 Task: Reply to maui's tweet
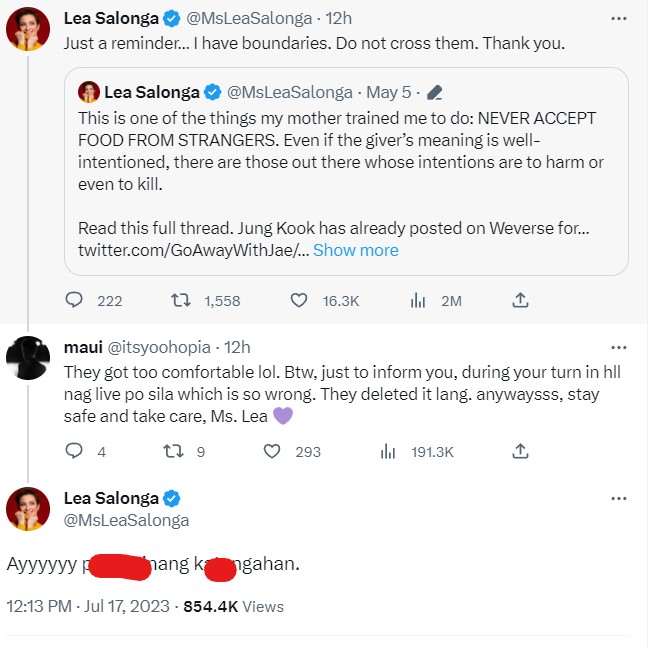pyautogui.click(x=74, y=452)
